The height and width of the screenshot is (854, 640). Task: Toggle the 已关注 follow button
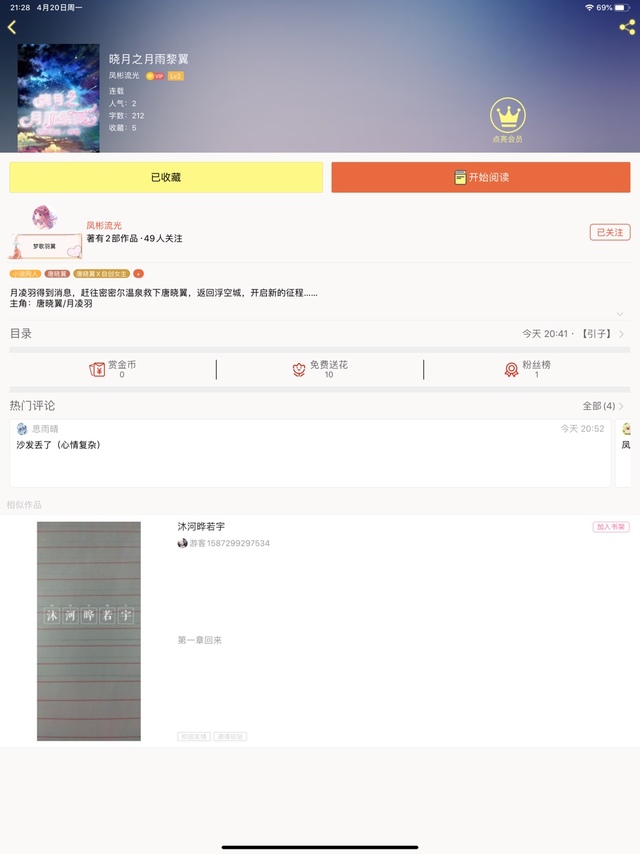610,233
